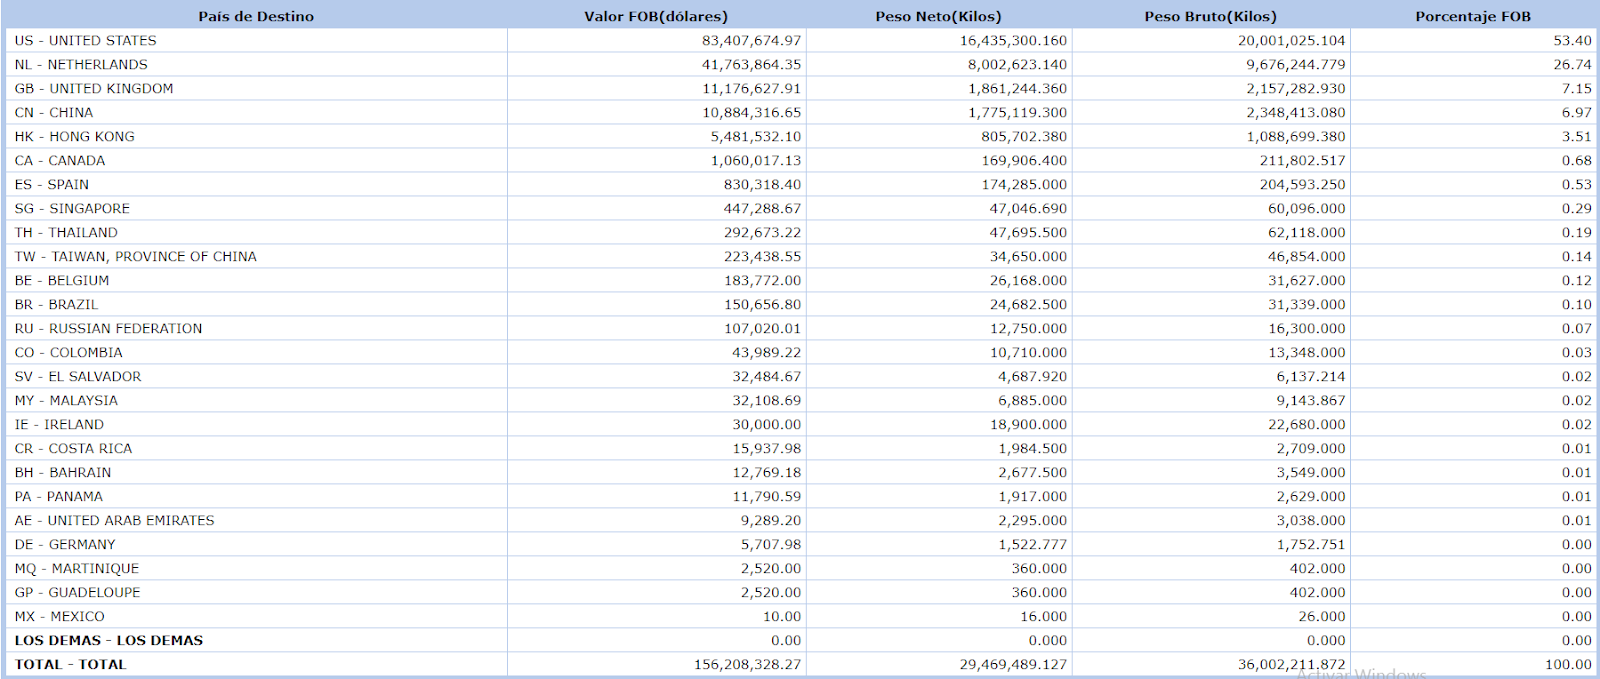This screenshot has height=679, width=1600.
Task: Select the TH - THAILAND row label
Action: pos(66,232)
